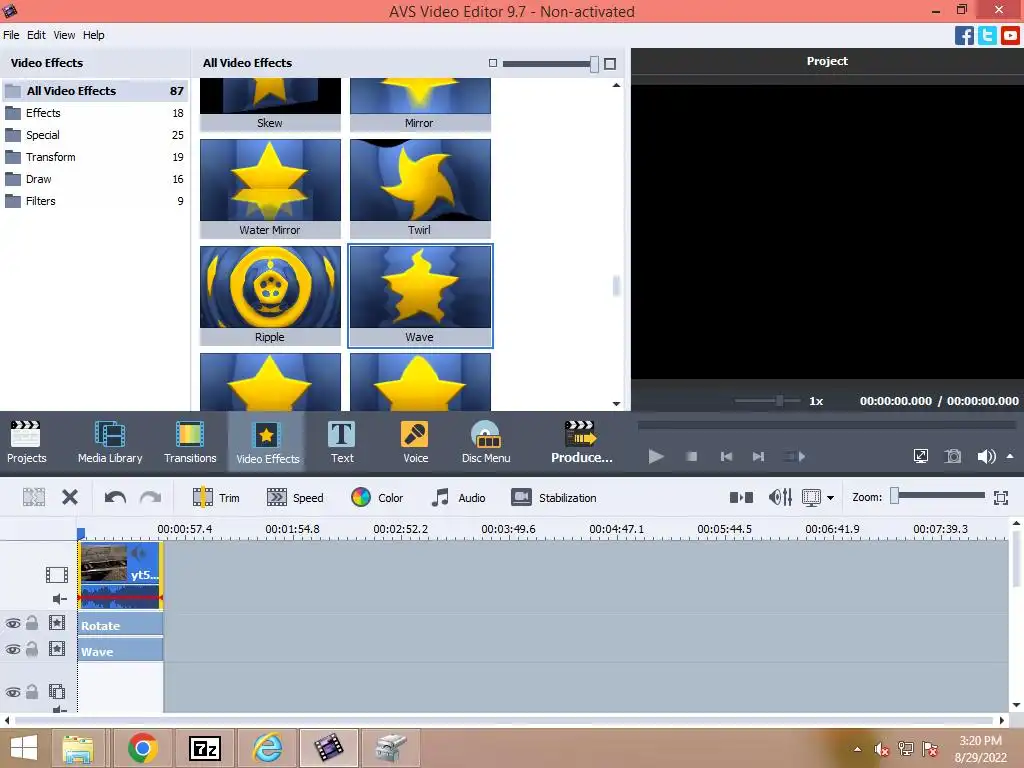Viewport: 1024px width, 768px height.
Task: Select the Twirl effect thumbnail
Action: (420, 188)
